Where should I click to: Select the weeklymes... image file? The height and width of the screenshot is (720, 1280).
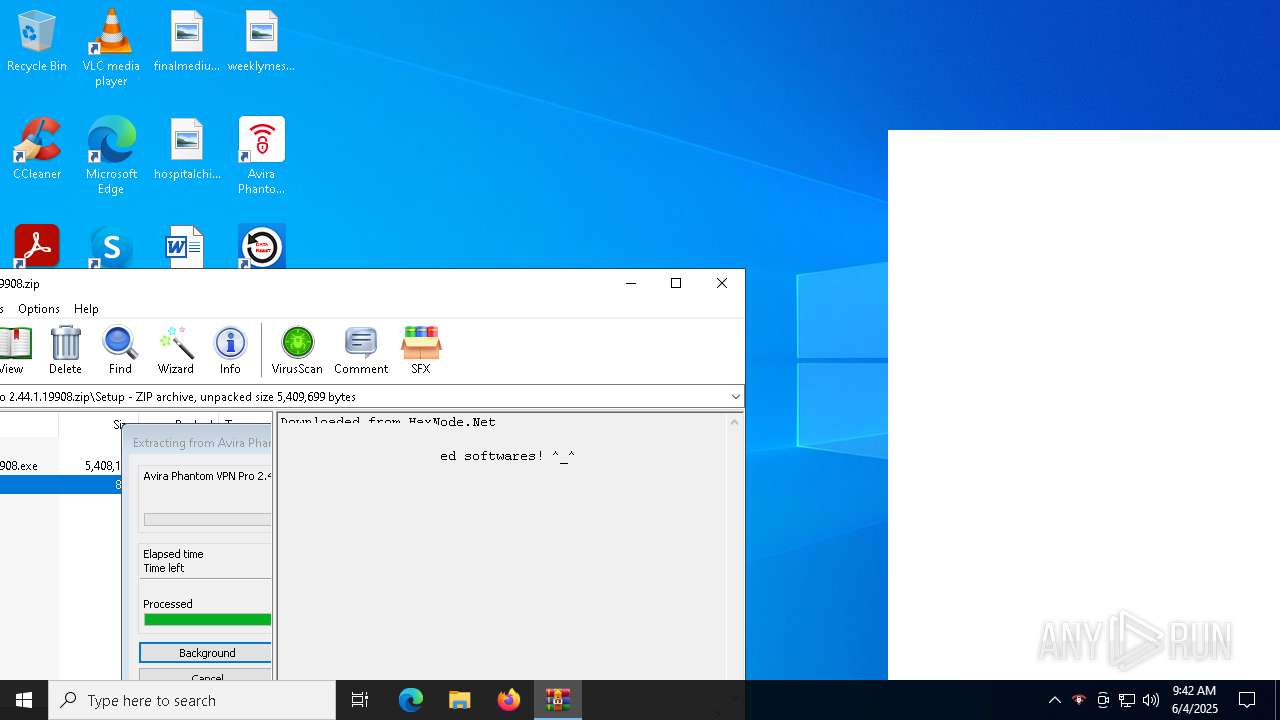pos(261,42)
